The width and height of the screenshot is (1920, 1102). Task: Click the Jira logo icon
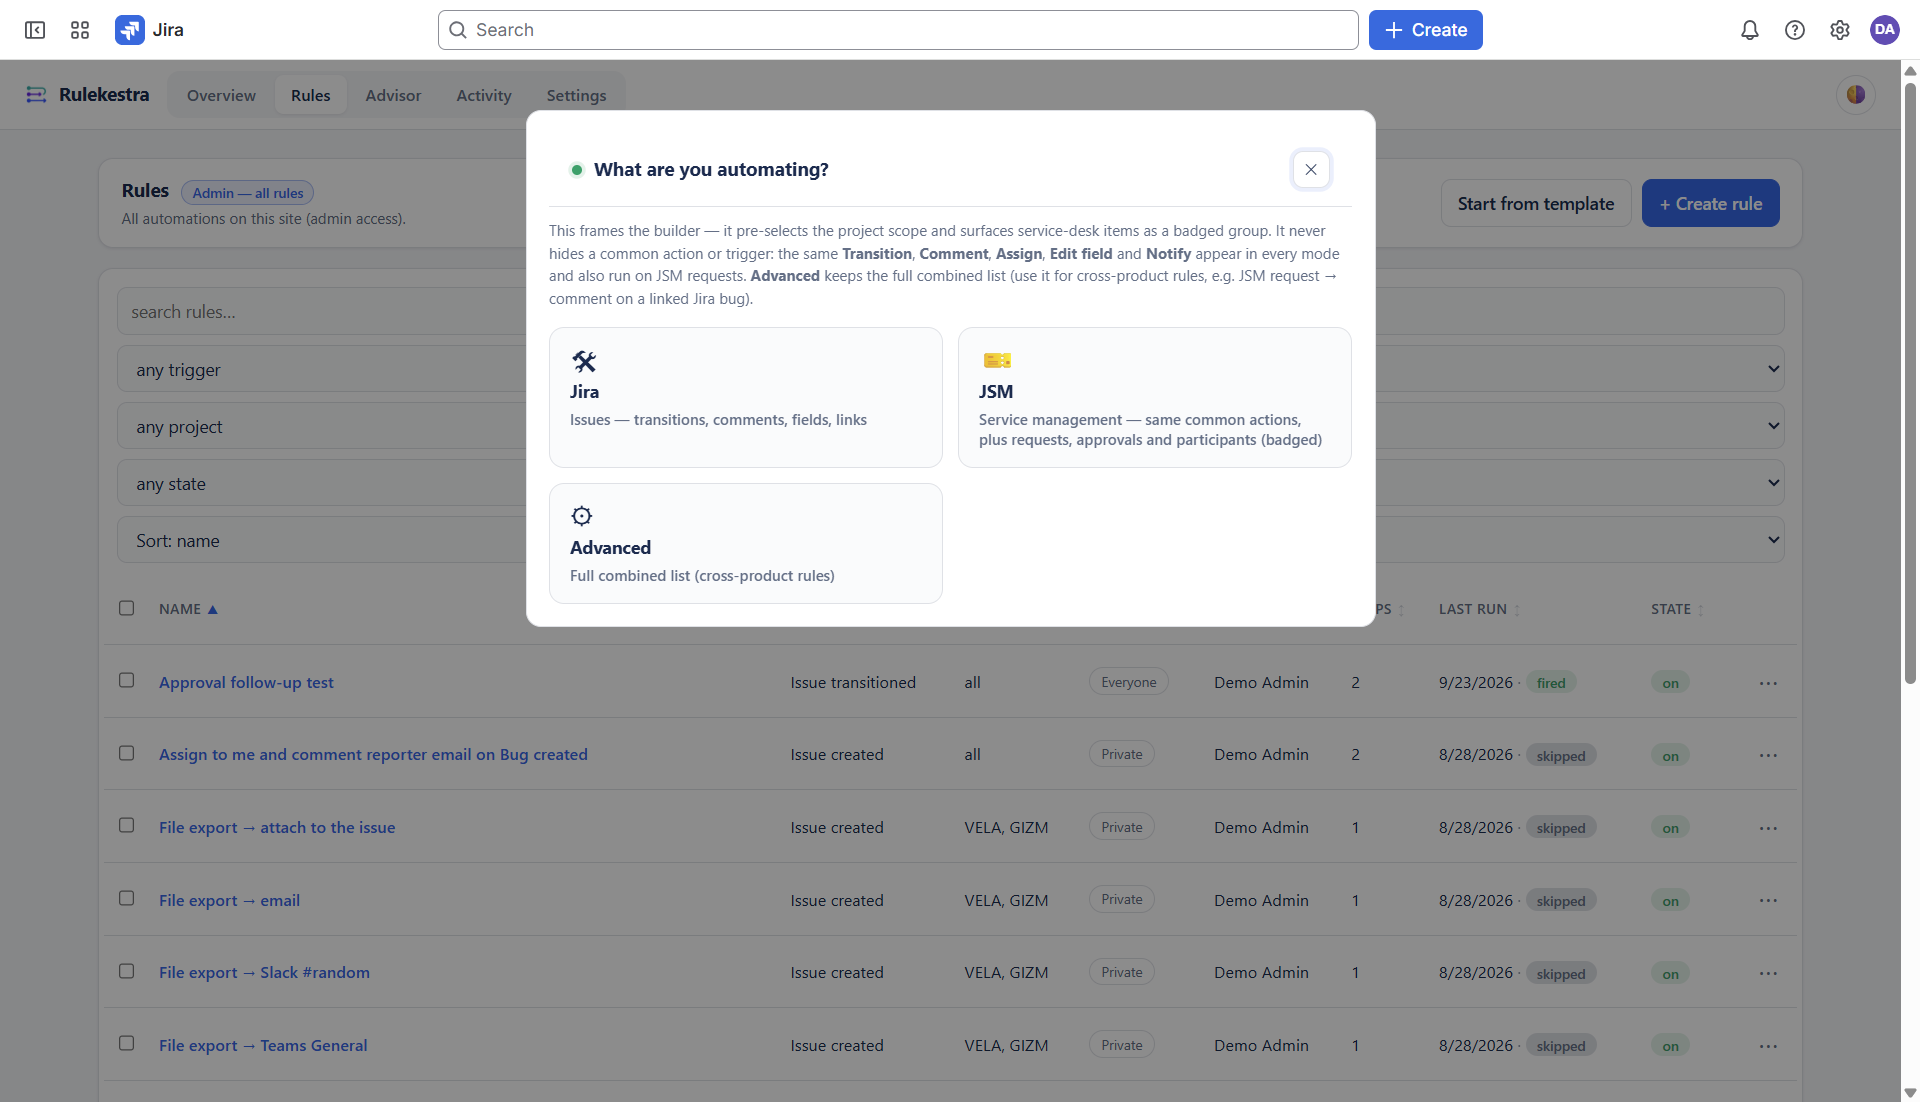pos(130,30)
